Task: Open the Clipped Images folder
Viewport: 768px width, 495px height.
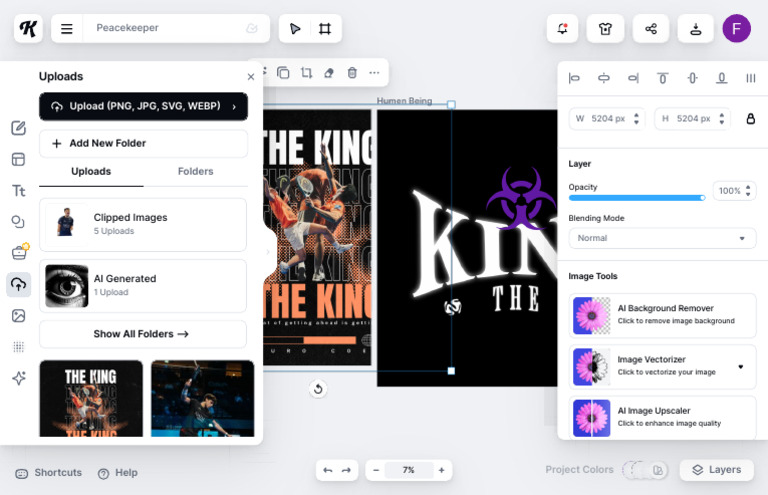Action: coord(143,225)
